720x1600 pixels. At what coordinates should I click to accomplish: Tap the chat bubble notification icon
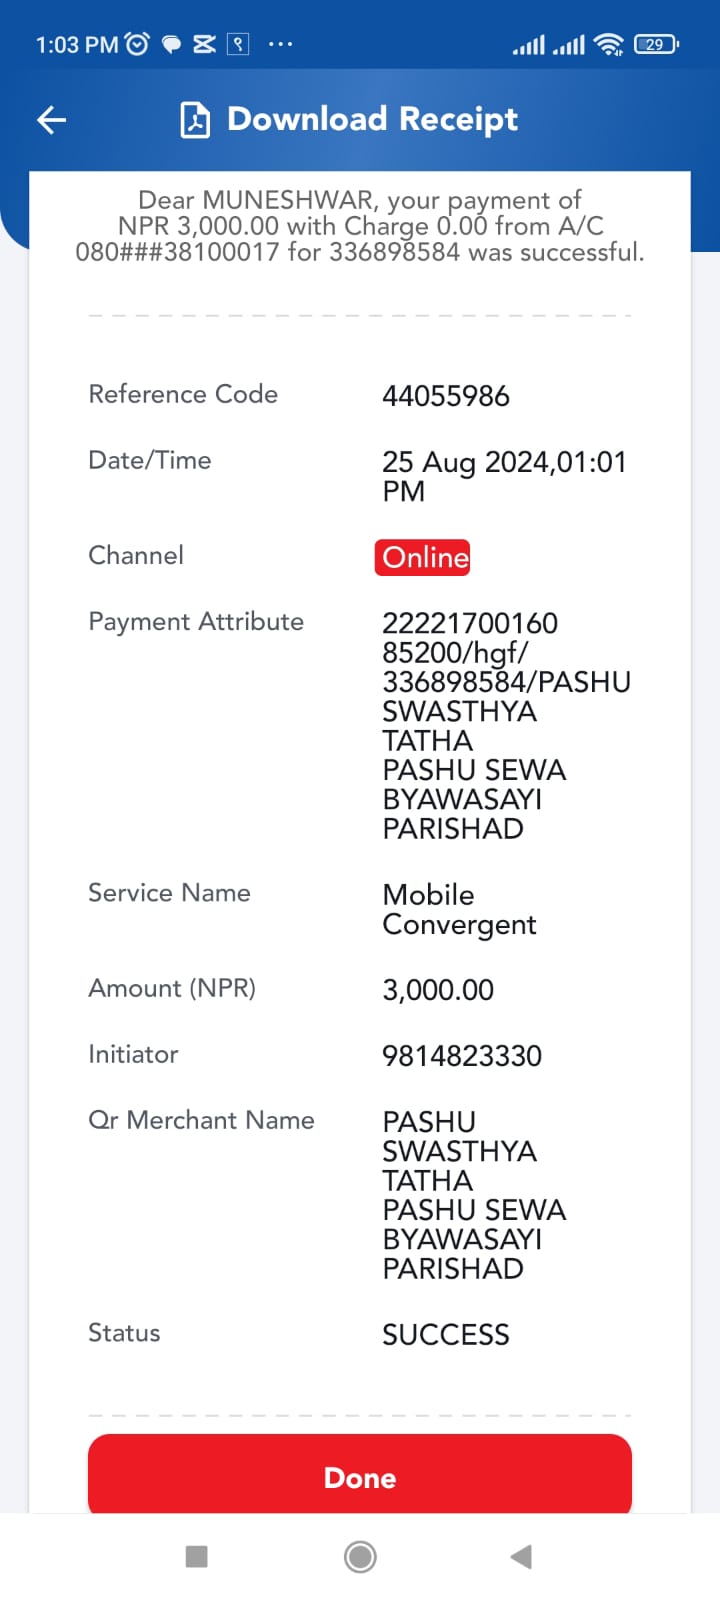[x=172, y=44]
